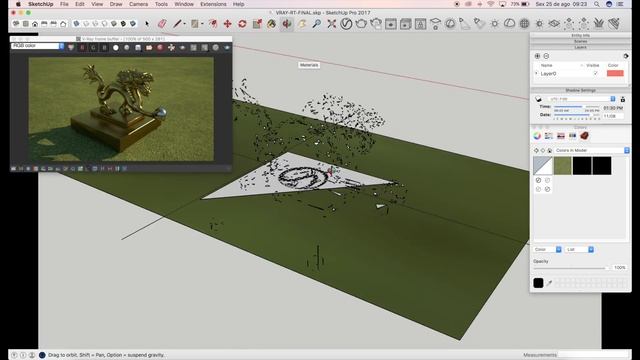Open the V-Ray Asset Editor icon
The height and width of the screenshot is (360, 640).
coord(346,24)
